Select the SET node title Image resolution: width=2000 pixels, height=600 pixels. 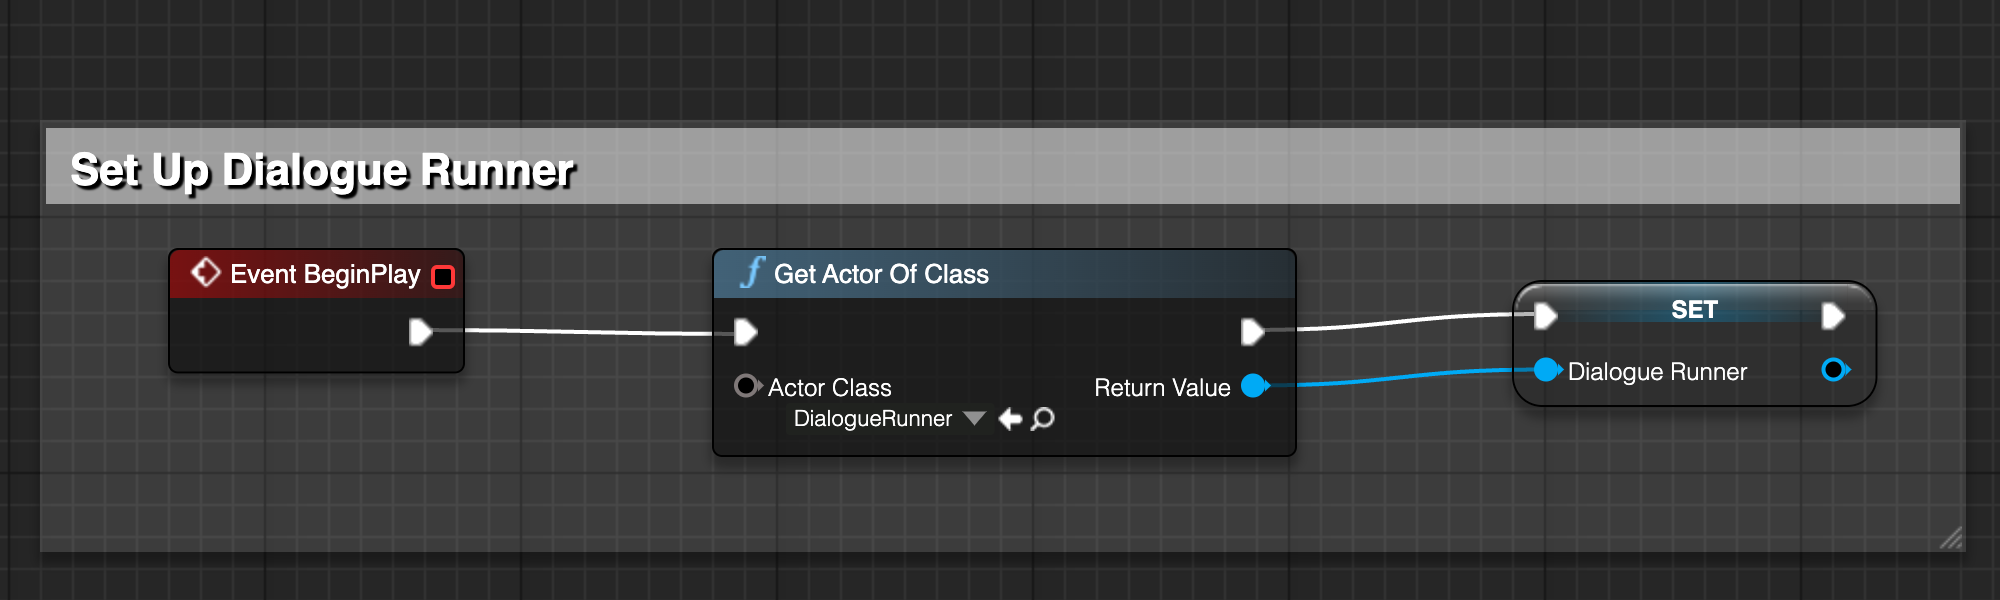point(1694,310)
